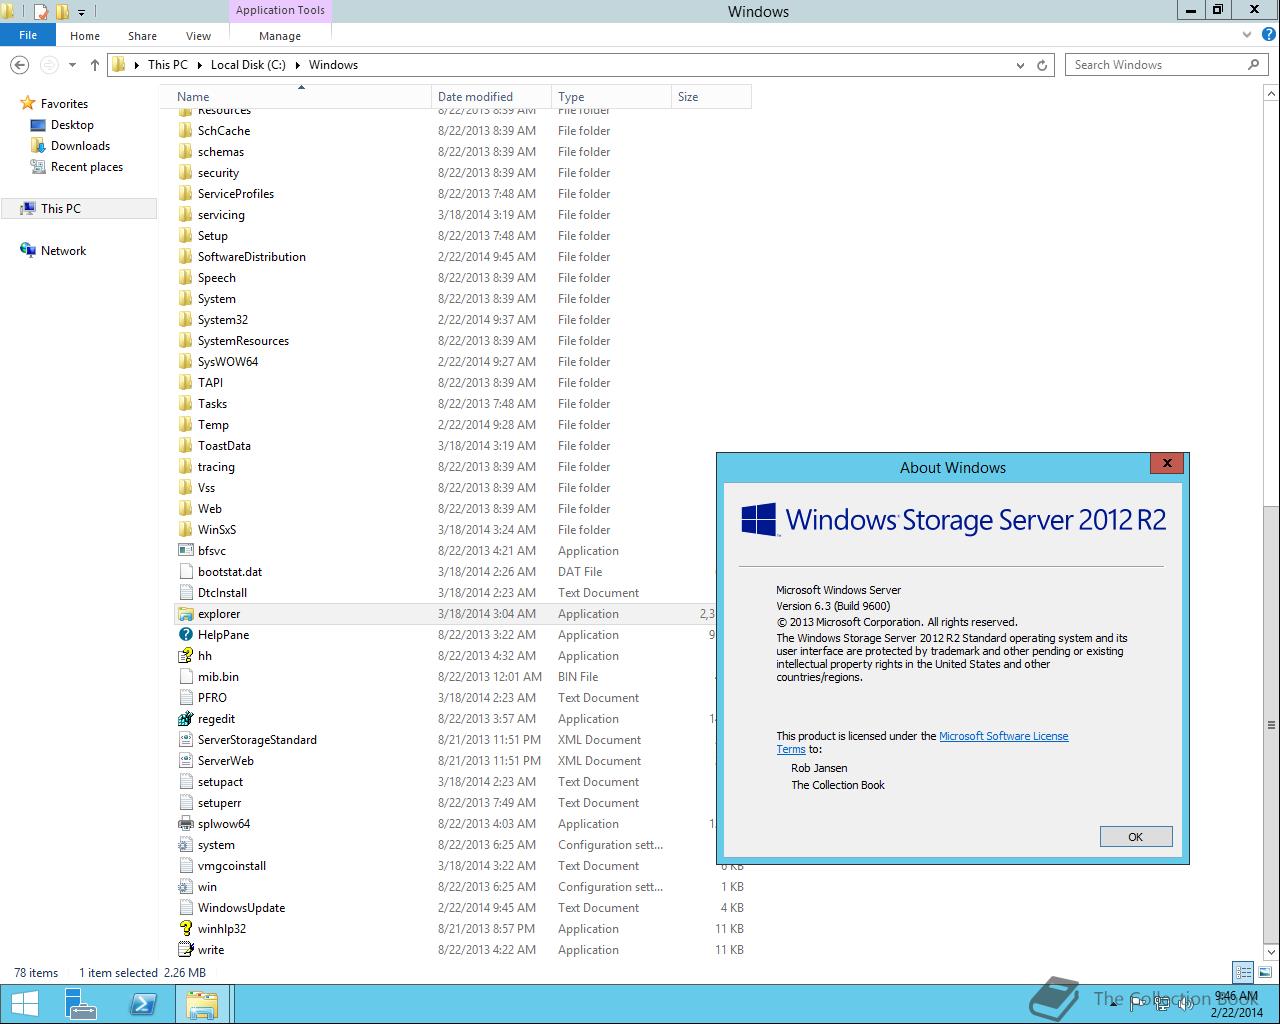The height and width of the screenshot is (1024, 1280).
Task: Select the win configuration settings icon
Action: click(x=185, y=887)
